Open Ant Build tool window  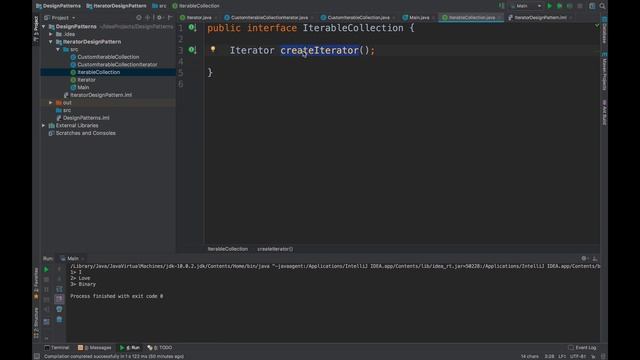[604, 112]
